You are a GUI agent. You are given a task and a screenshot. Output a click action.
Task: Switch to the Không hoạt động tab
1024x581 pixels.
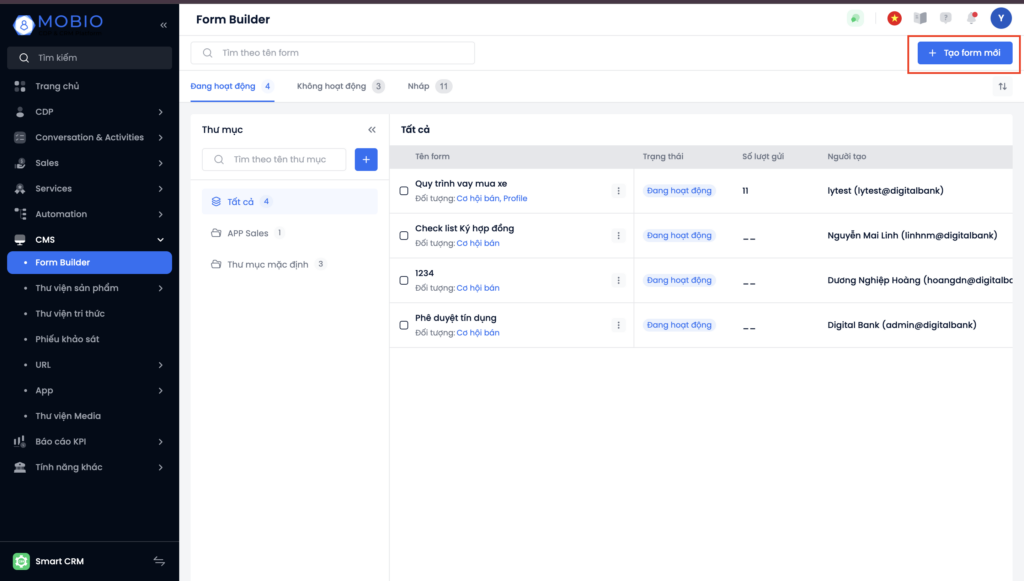(331, 87)
